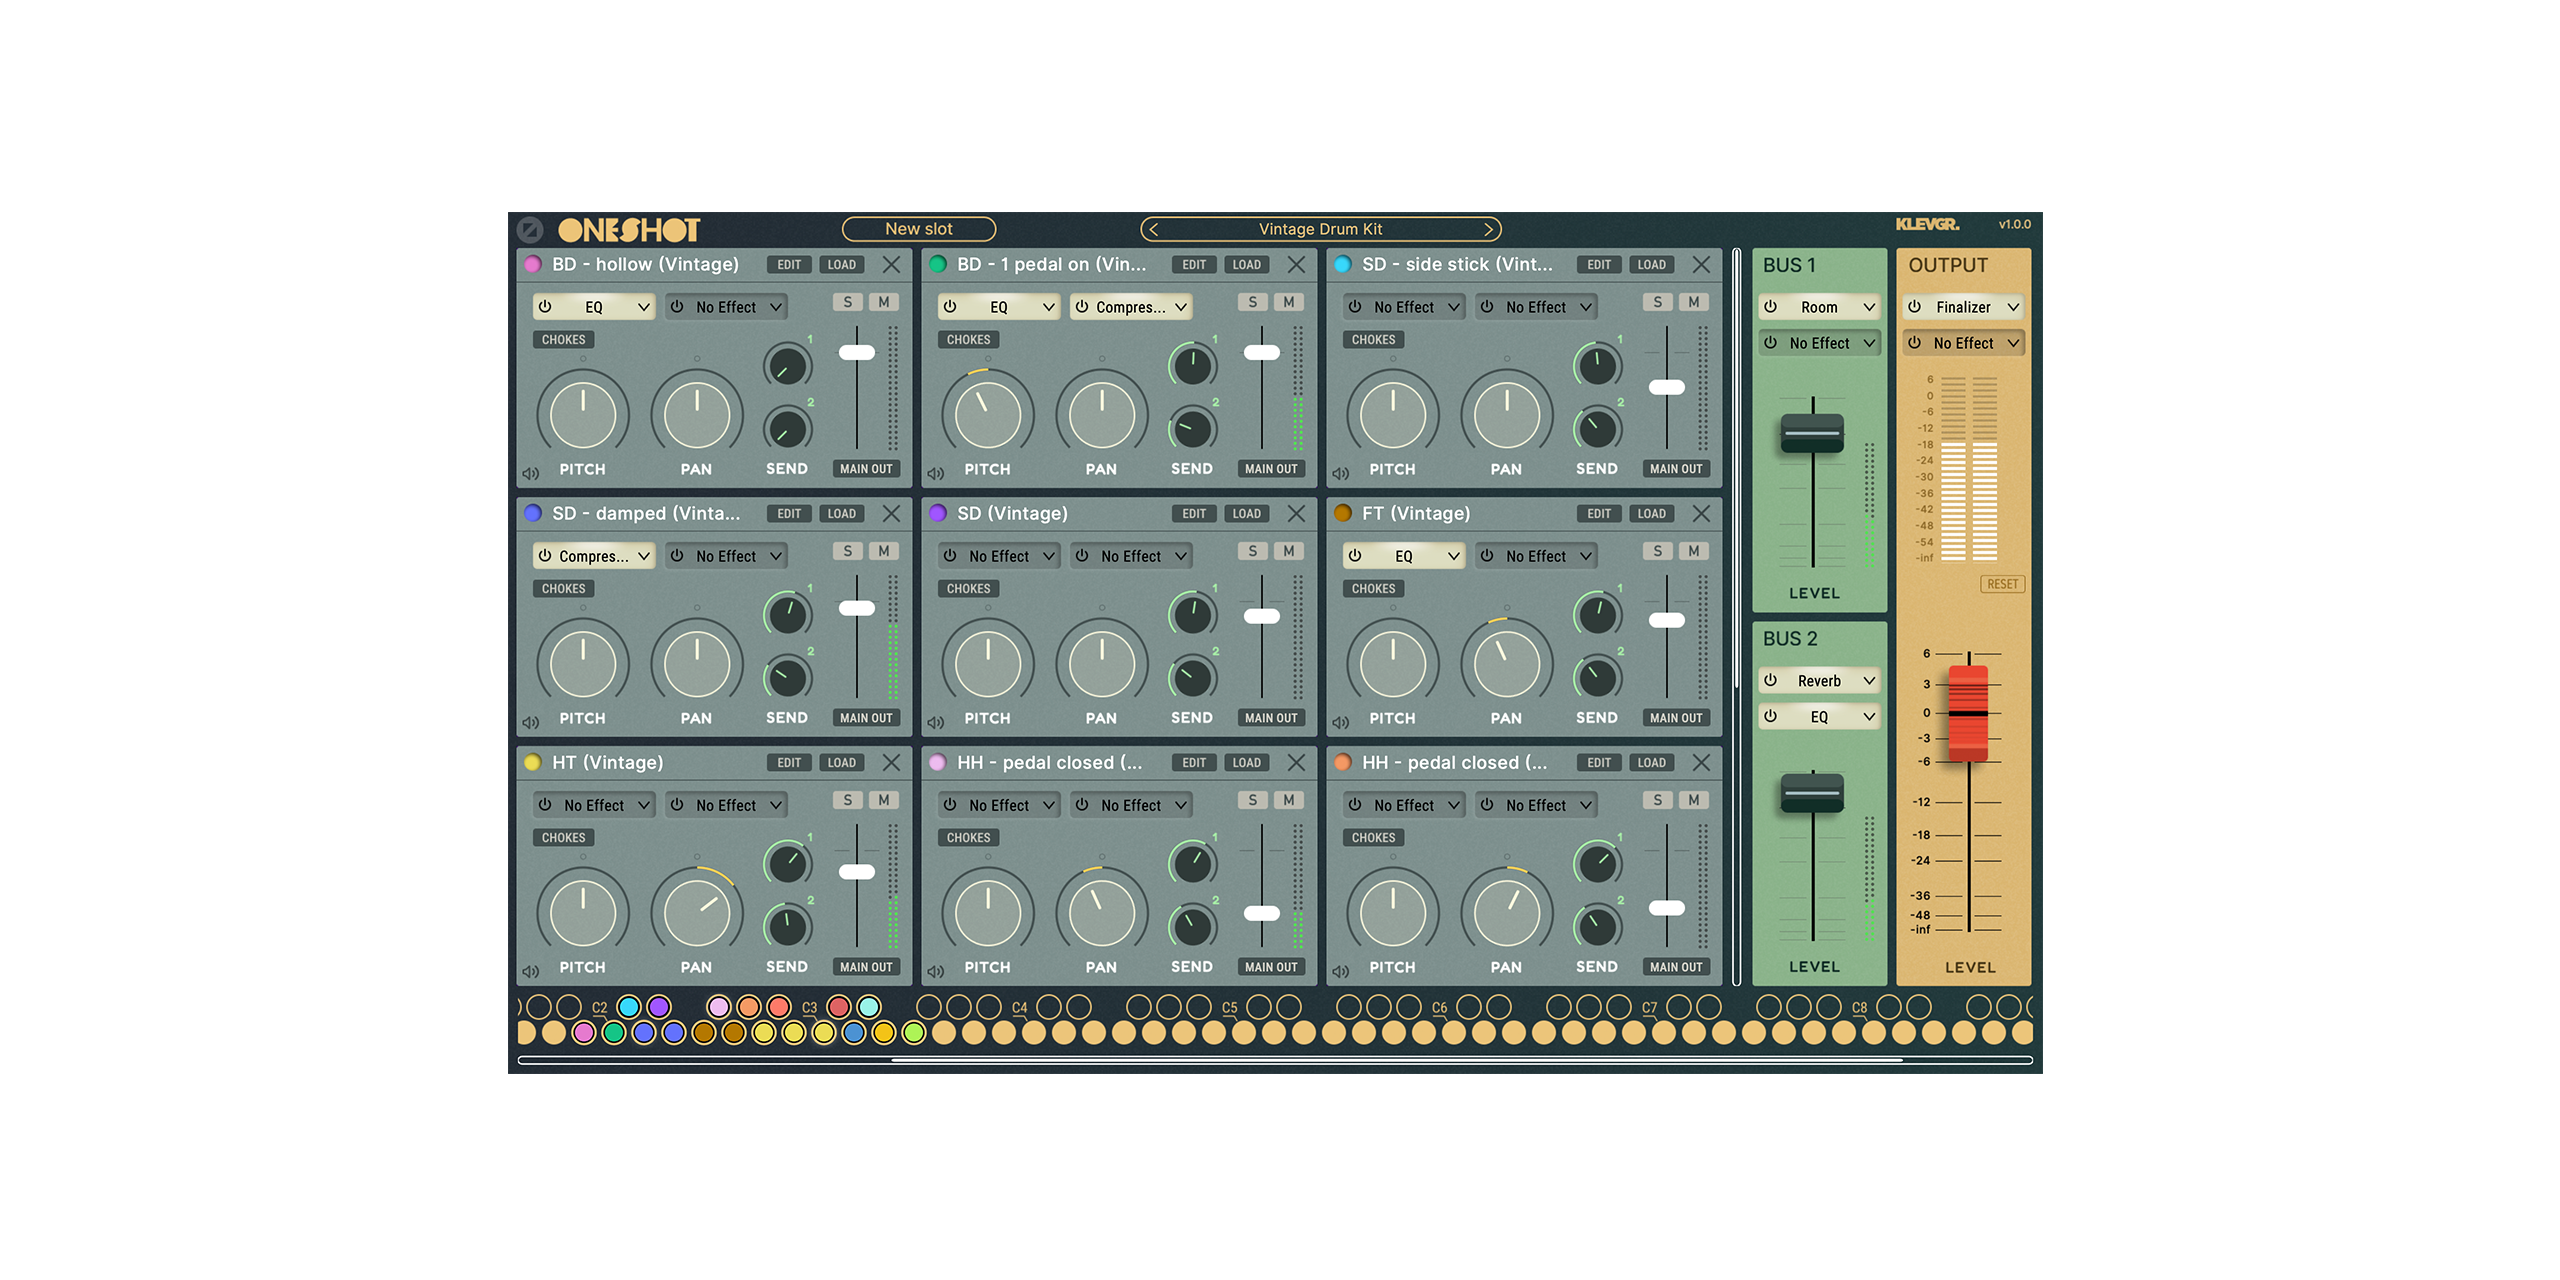Go to previous preset with left arrow
The height and width of the screenshot is (1280, 2560).
click(1154, 229)
